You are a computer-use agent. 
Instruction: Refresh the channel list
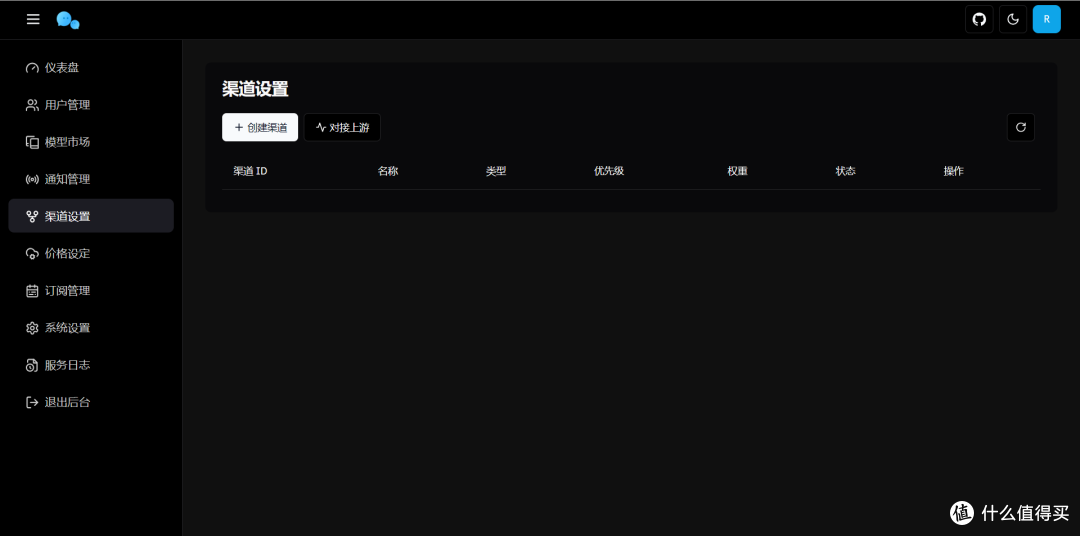pos(1021,127)
